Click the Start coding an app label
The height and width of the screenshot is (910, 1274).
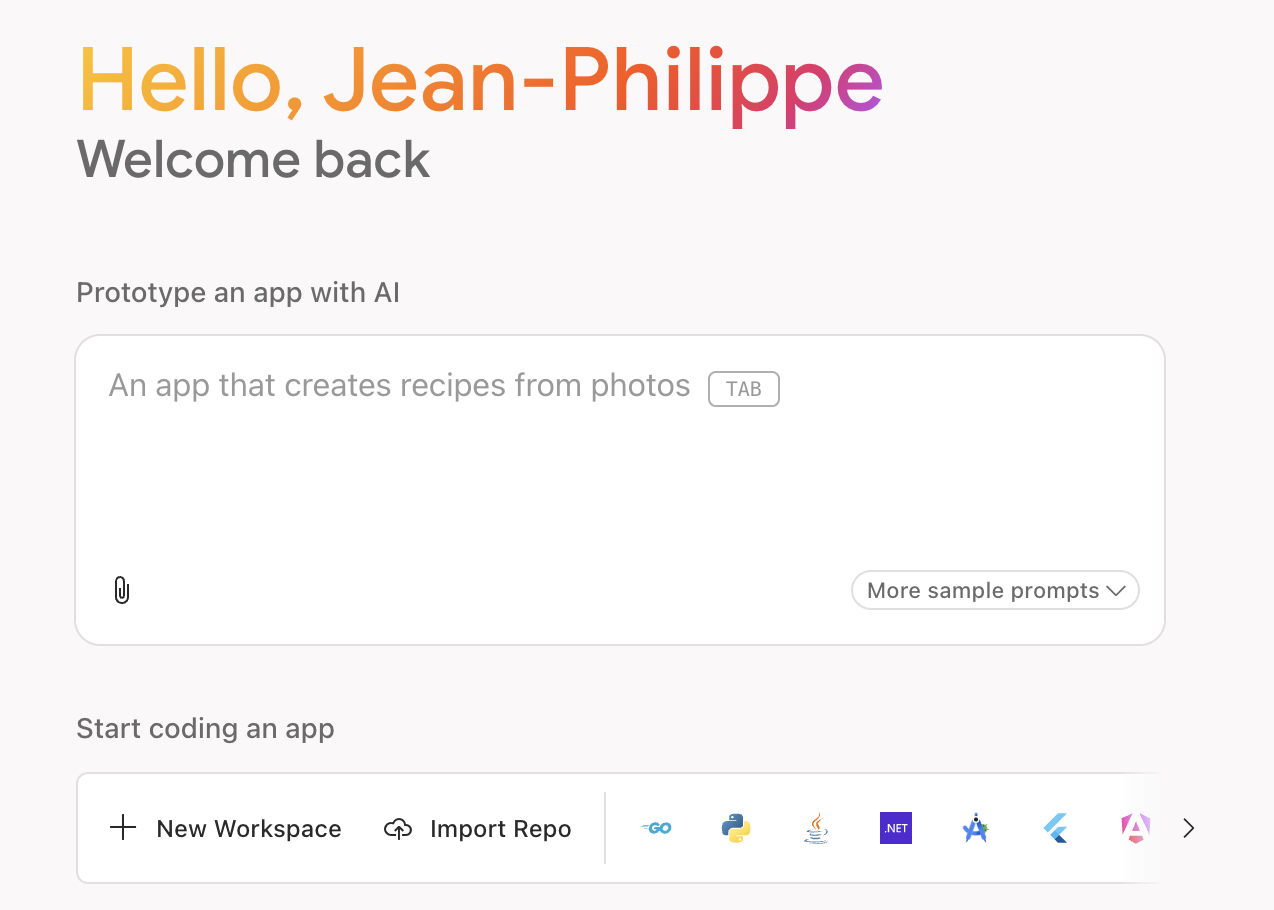[205, 728]
